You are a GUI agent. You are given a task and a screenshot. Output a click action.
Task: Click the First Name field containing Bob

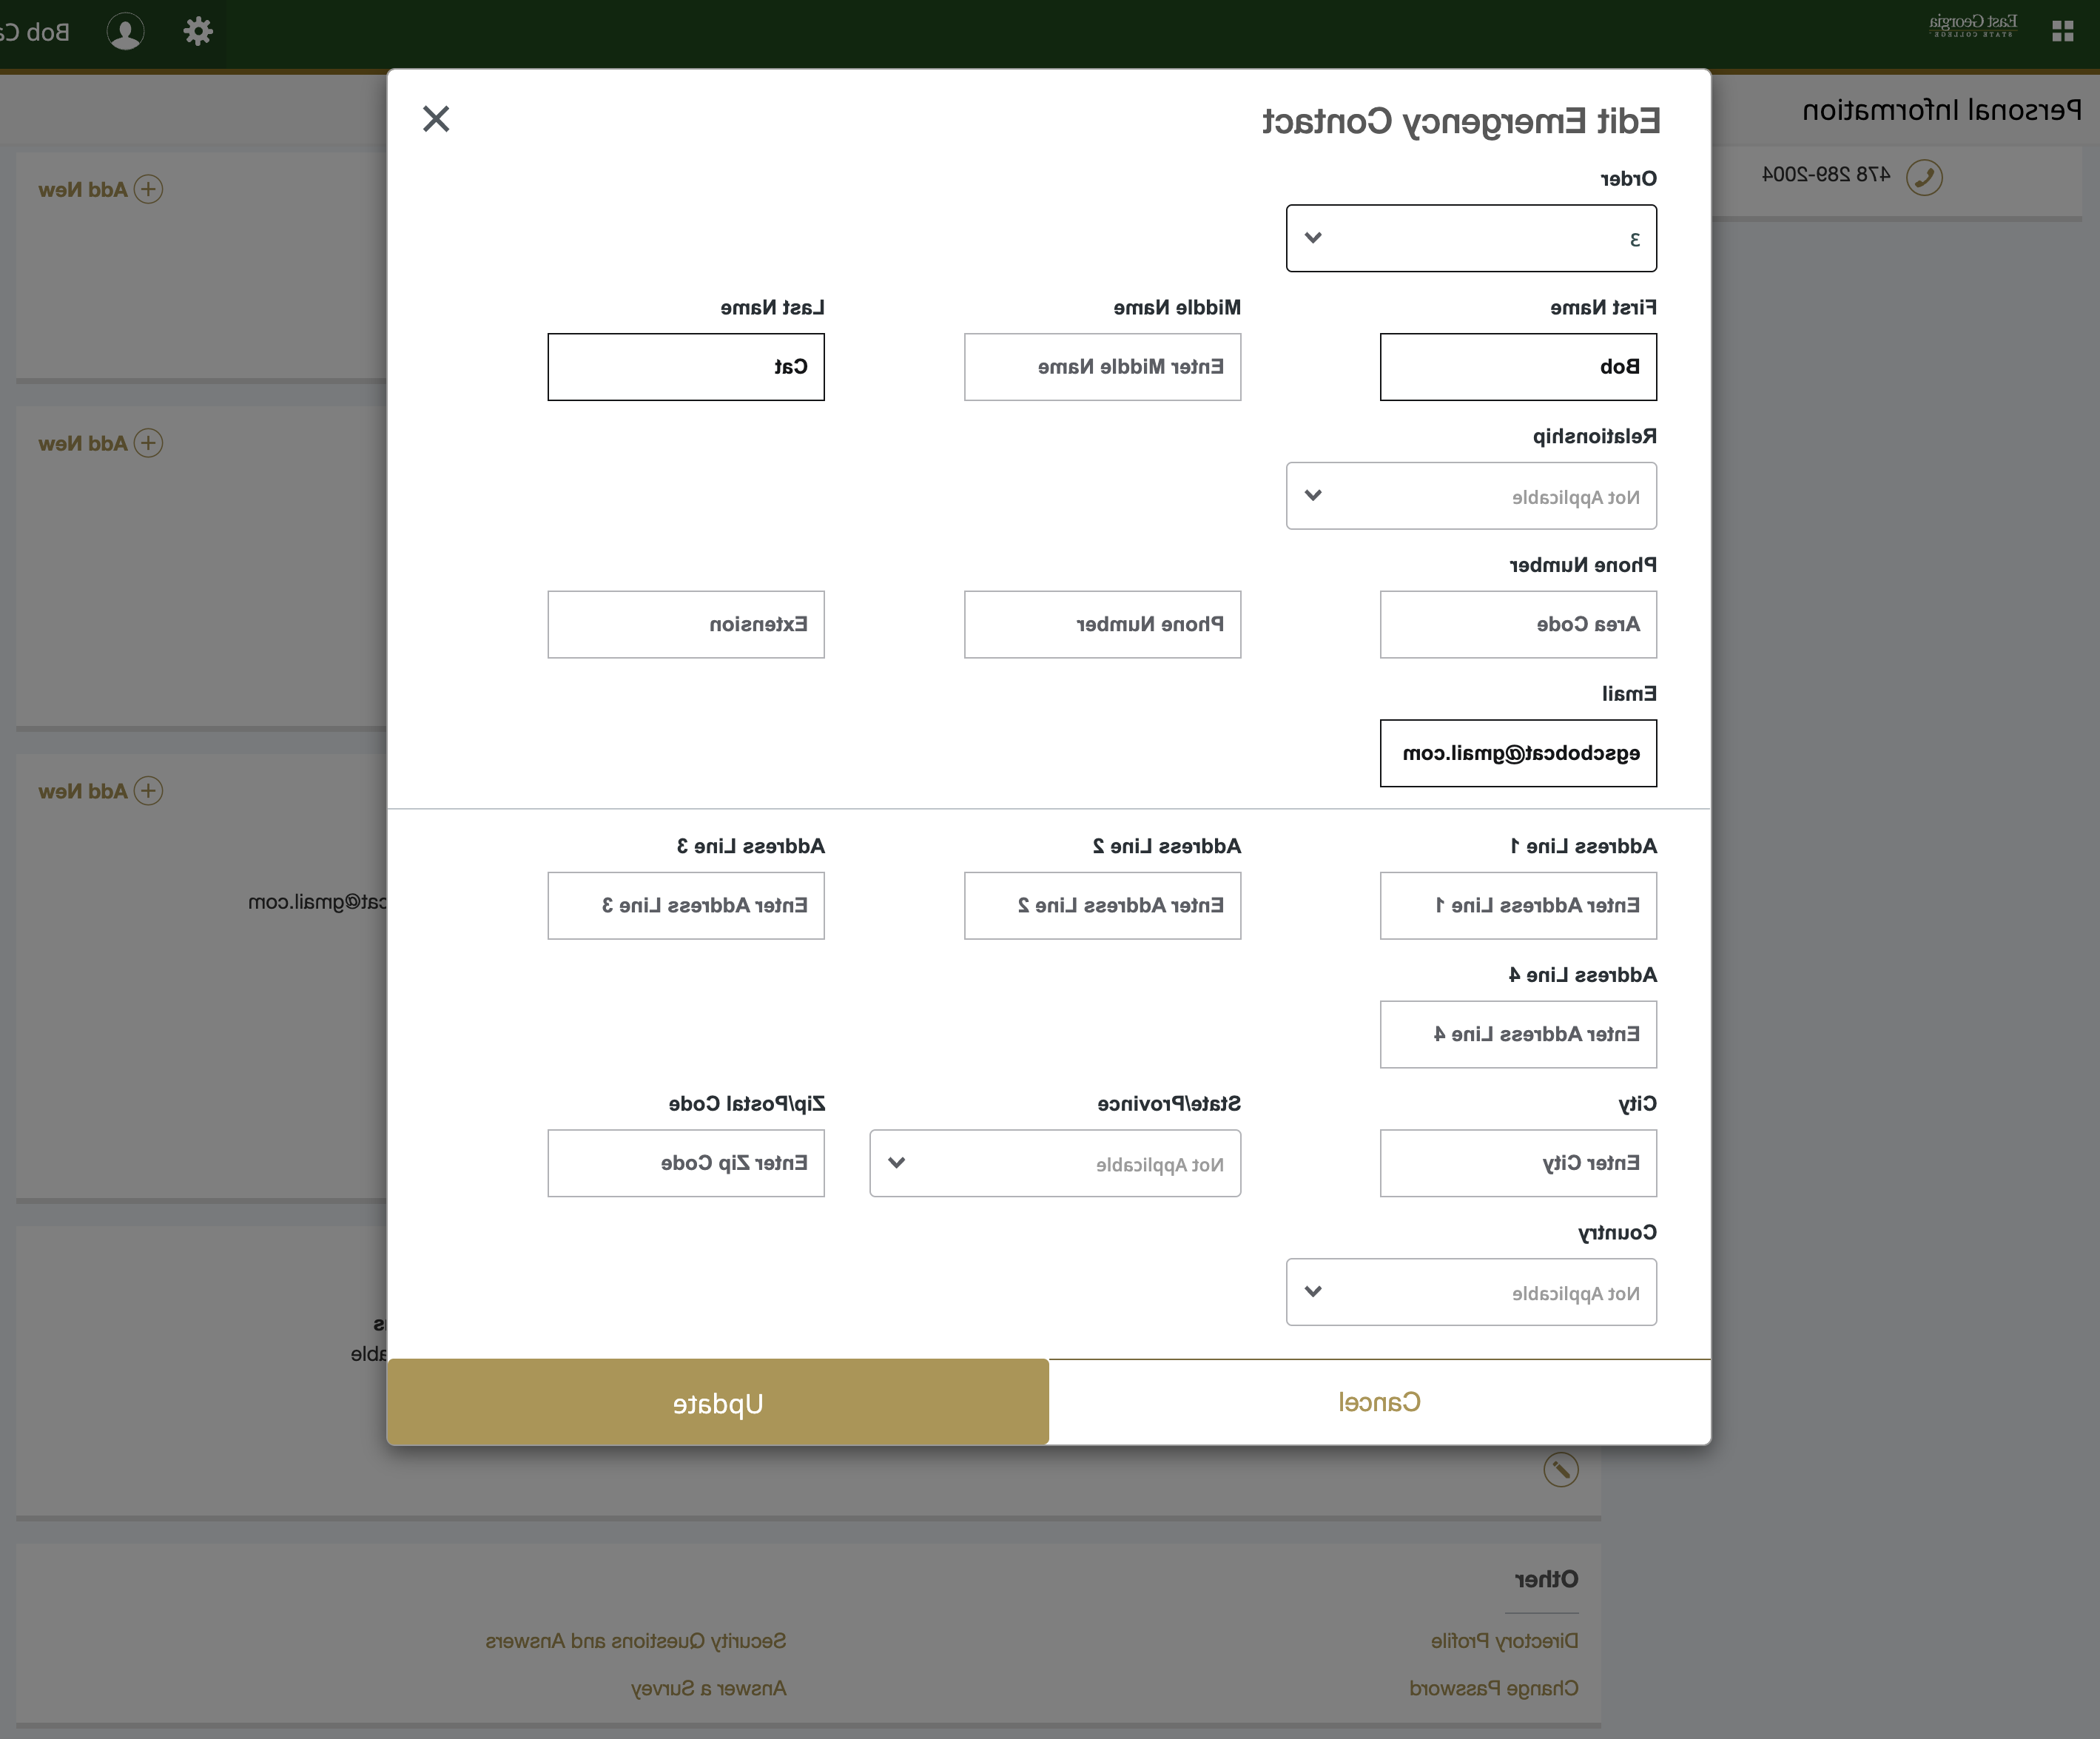pyautogui.click(x=1518, y=367)
